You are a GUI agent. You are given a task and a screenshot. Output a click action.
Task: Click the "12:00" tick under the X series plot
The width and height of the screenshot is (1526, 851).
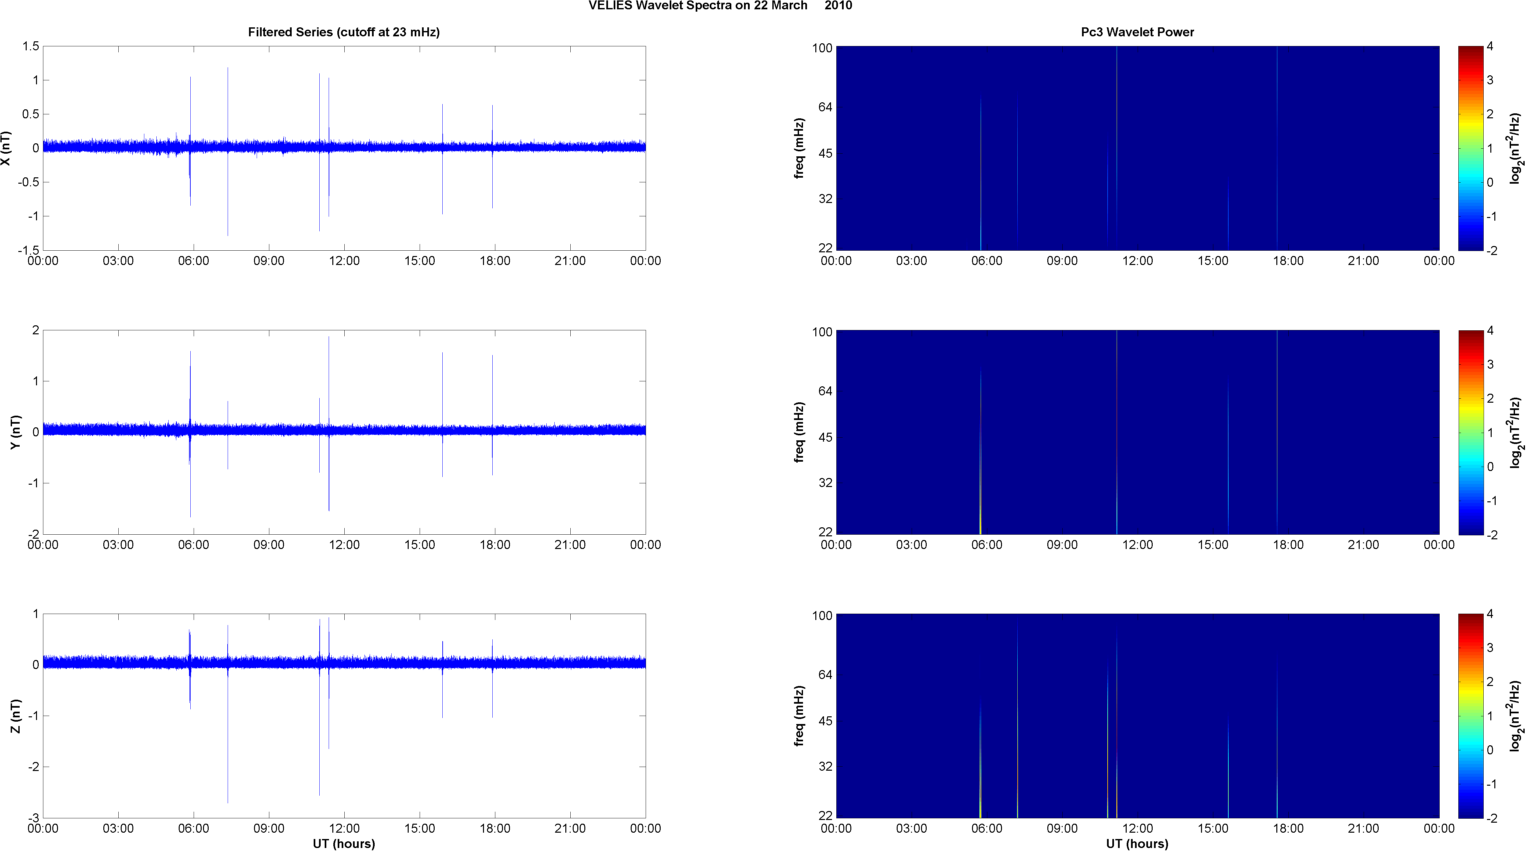click(344, 261)
